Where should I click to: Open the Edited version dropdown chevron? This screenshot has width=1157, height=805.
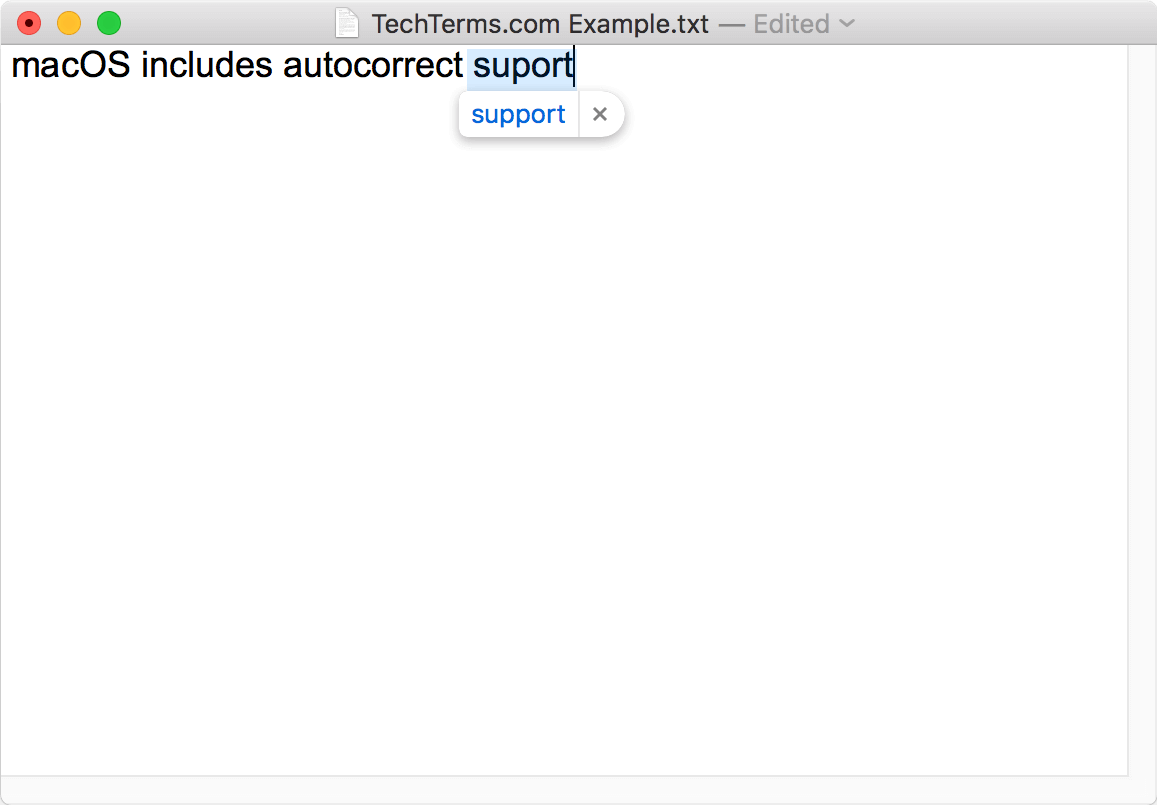847,24
